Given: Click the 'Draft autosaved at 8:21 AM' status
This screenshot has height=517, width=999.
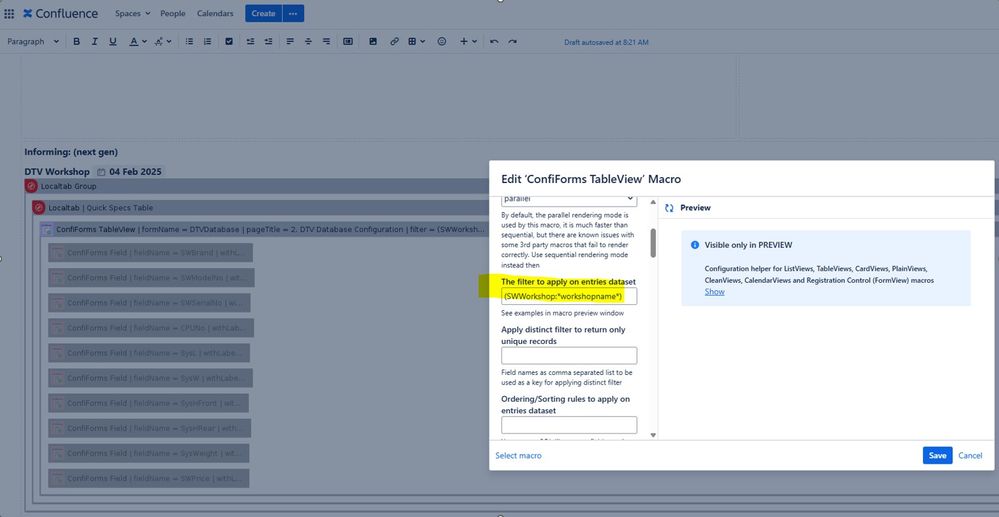Looking at the screenshot, I should (606, 42).
